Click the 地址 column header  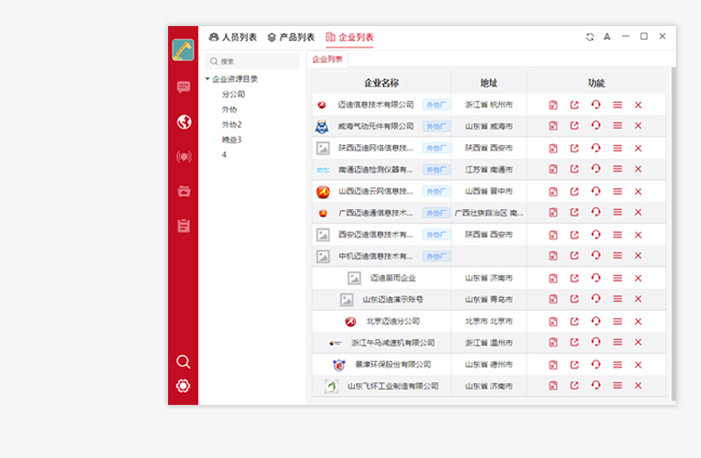[x=489, y=83]
